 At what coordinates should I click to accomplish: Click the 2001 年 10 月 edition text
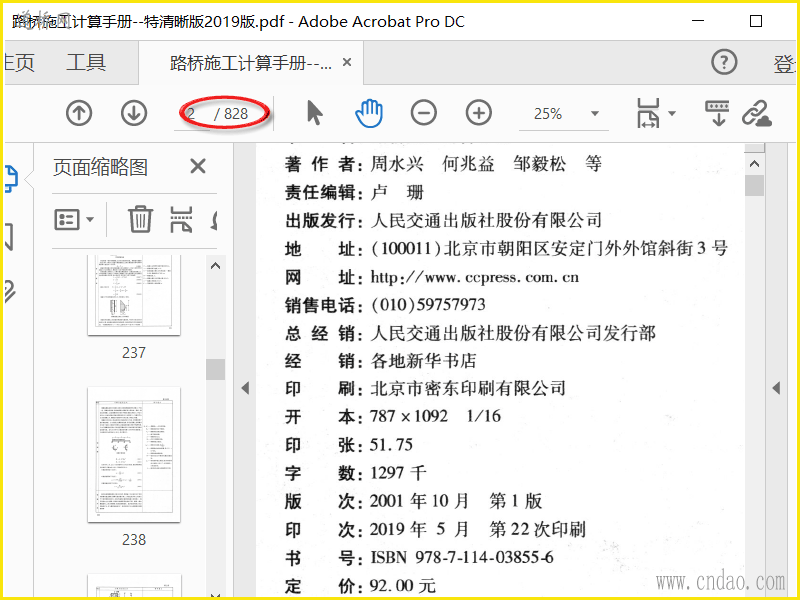click(x=419, y=501)
